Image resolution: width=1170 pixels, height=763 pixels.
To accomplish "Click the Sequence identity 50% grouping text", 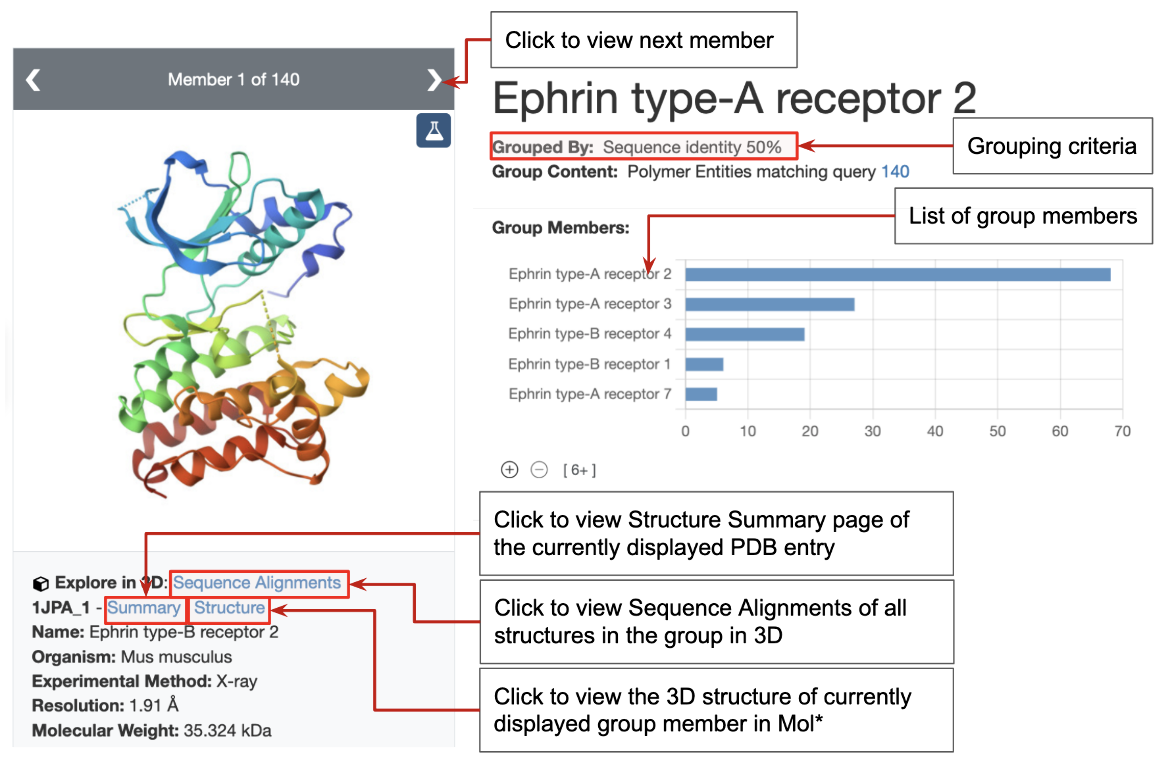I will 692,147.
